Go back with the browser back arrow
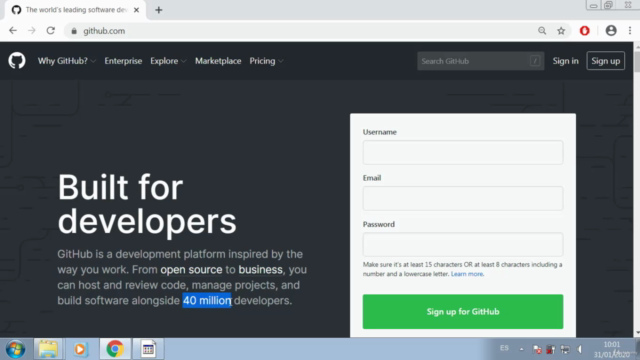The image size is (640, 360). point(13,31)
